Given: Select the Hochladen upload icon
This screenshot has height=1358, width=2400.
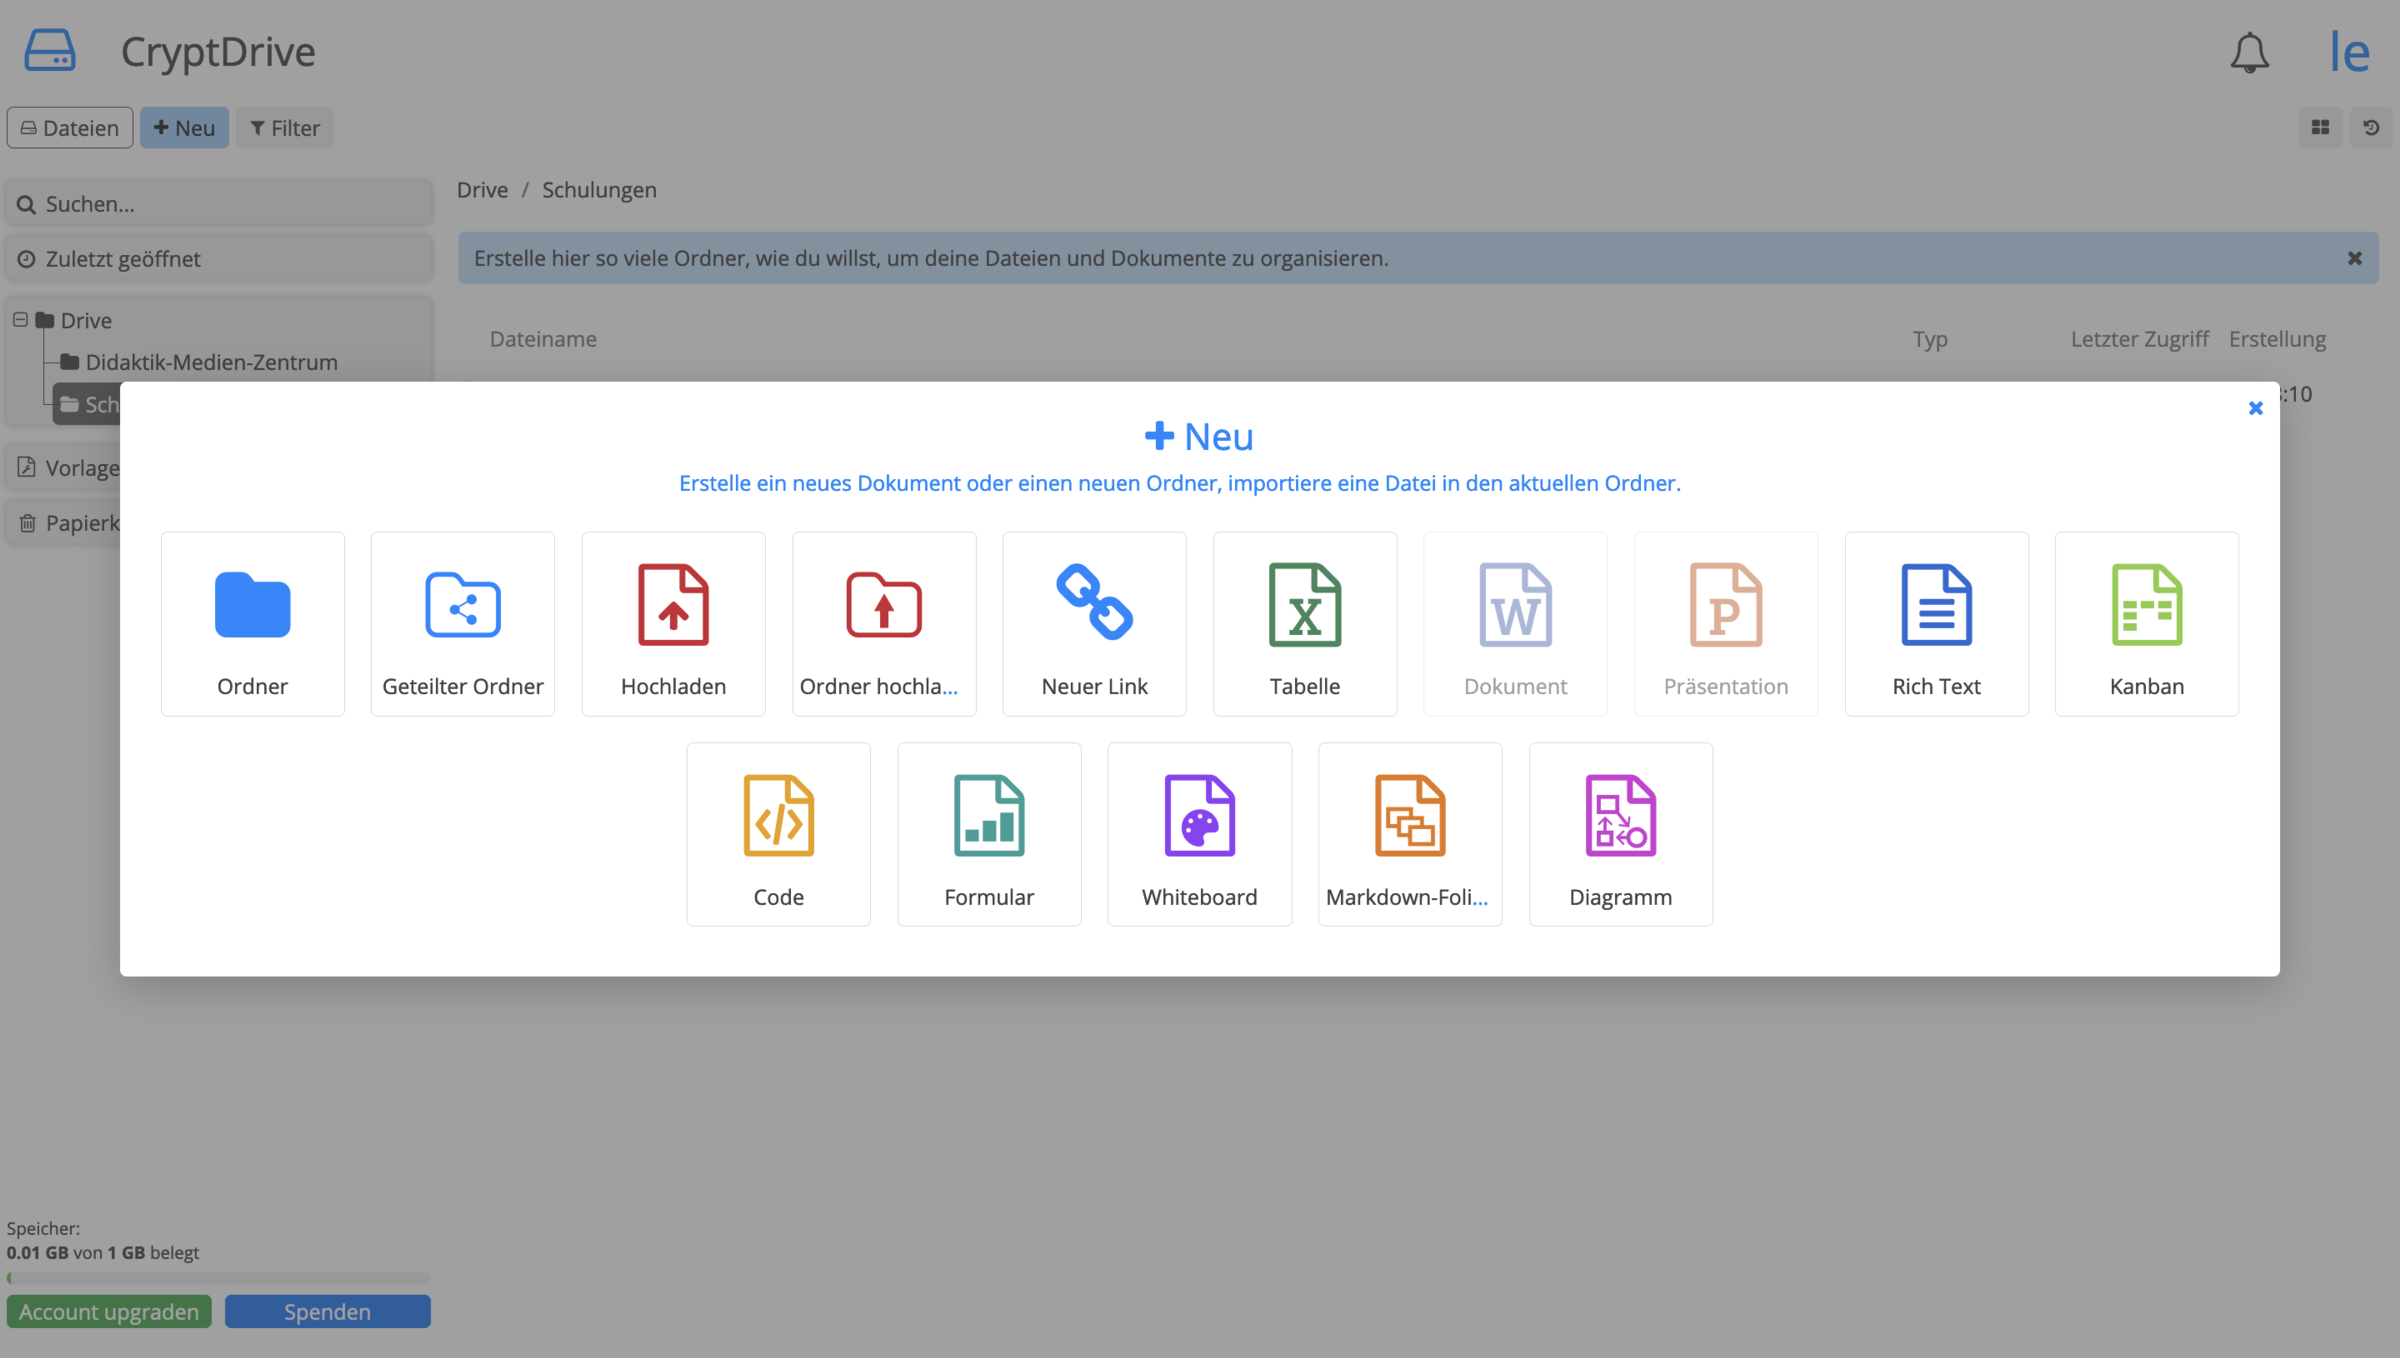Looking at the screenshot, I should pos(673,623).
